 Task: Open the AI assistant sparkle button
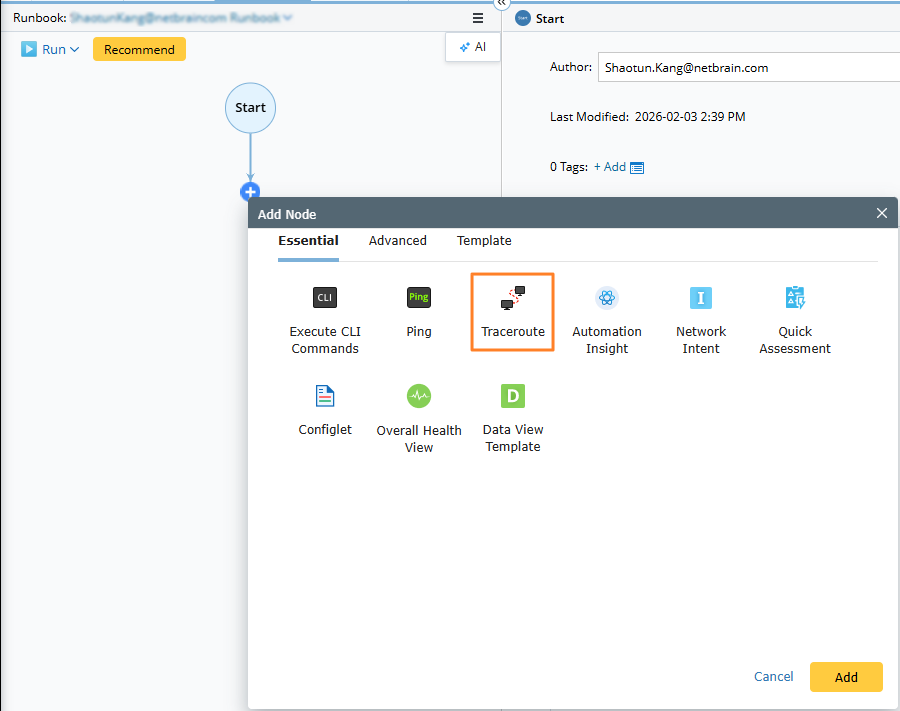click(472, 47)
